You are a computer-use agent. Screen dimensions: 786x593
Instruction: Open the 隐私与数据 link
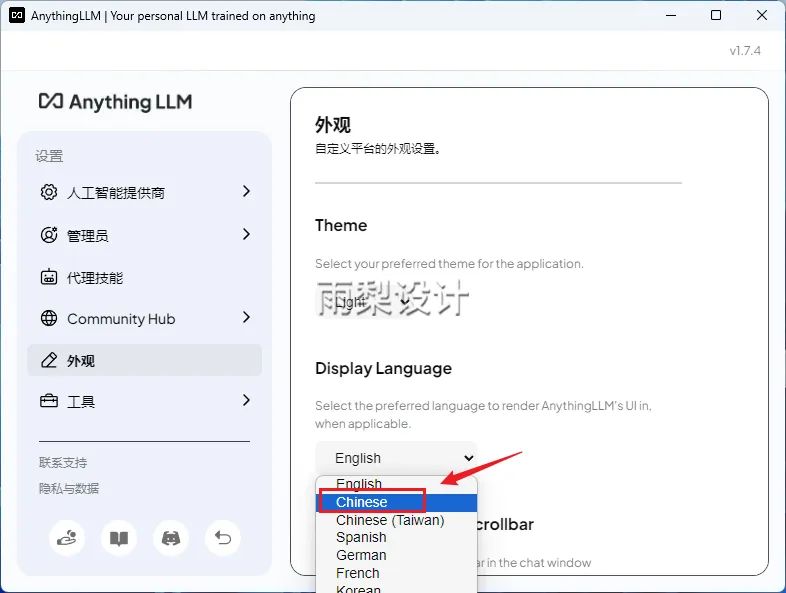tap(69, 488)
